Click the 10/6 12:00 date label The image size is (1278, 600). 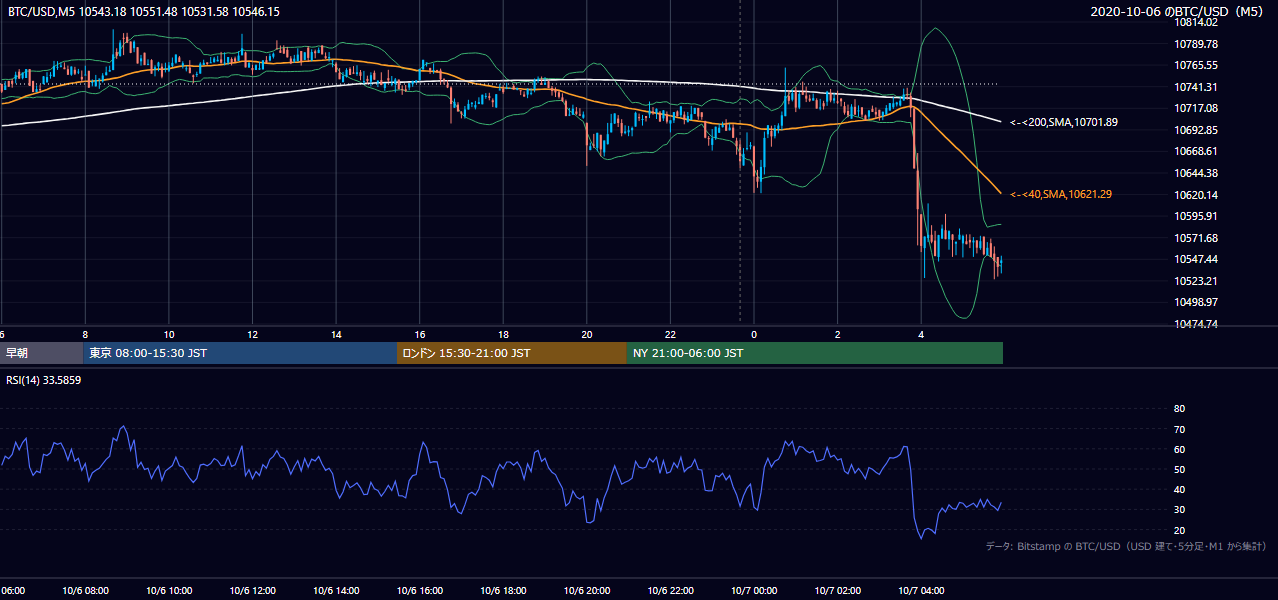click(252, 591)
